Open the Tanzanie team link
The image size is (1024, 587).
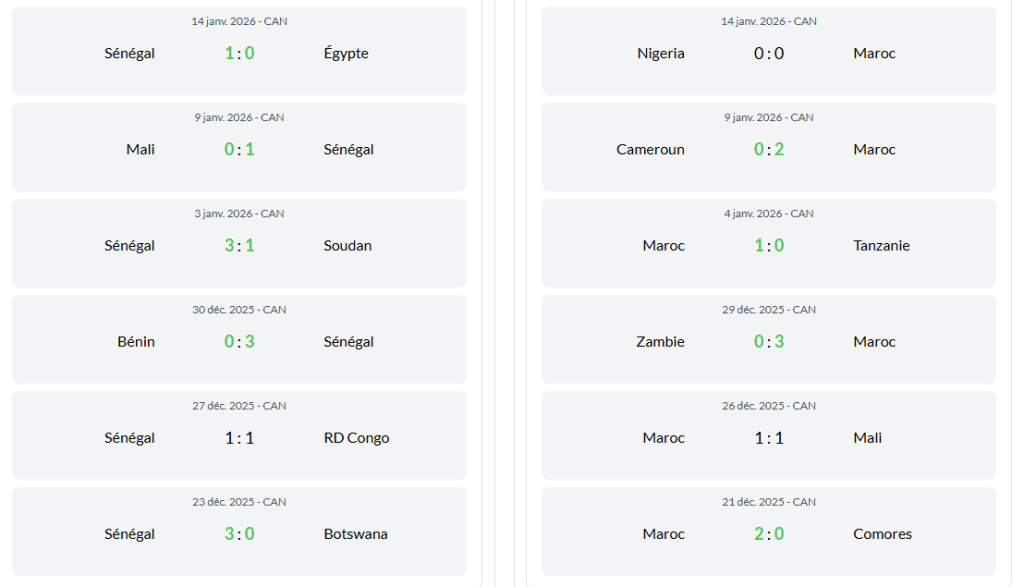[x=881, y=245]
